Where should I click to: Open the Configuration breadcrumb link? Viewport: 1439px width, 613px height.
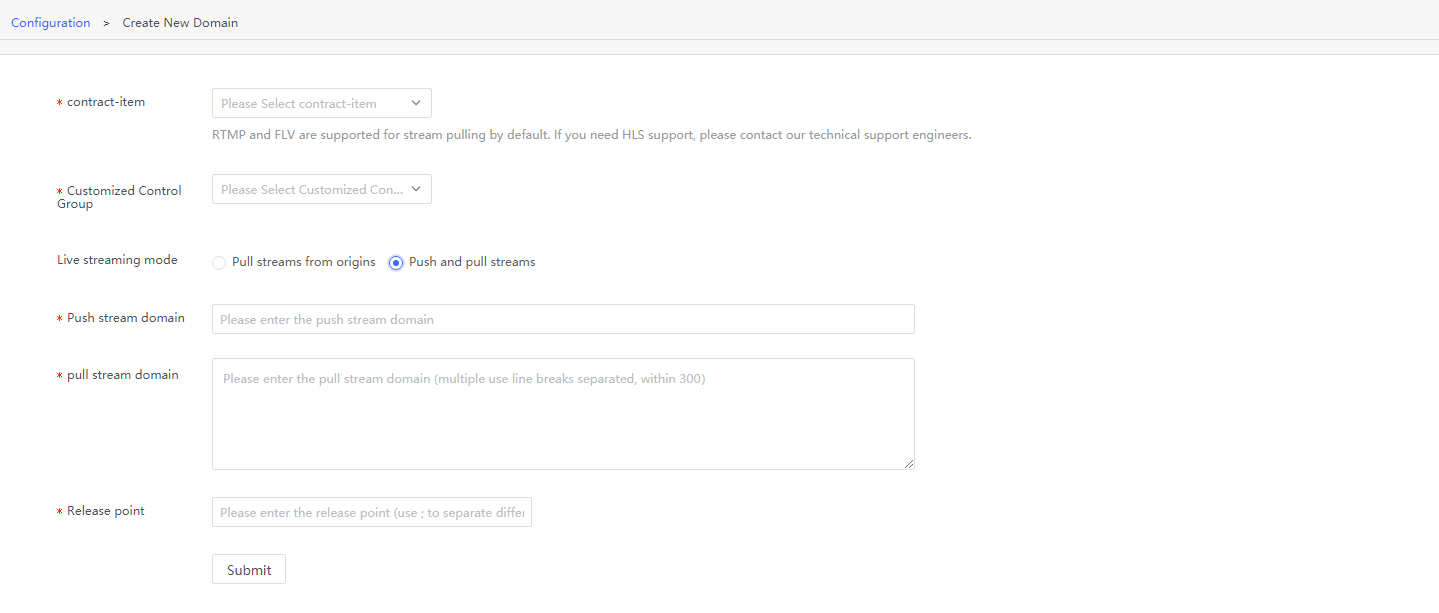[51, 22]
